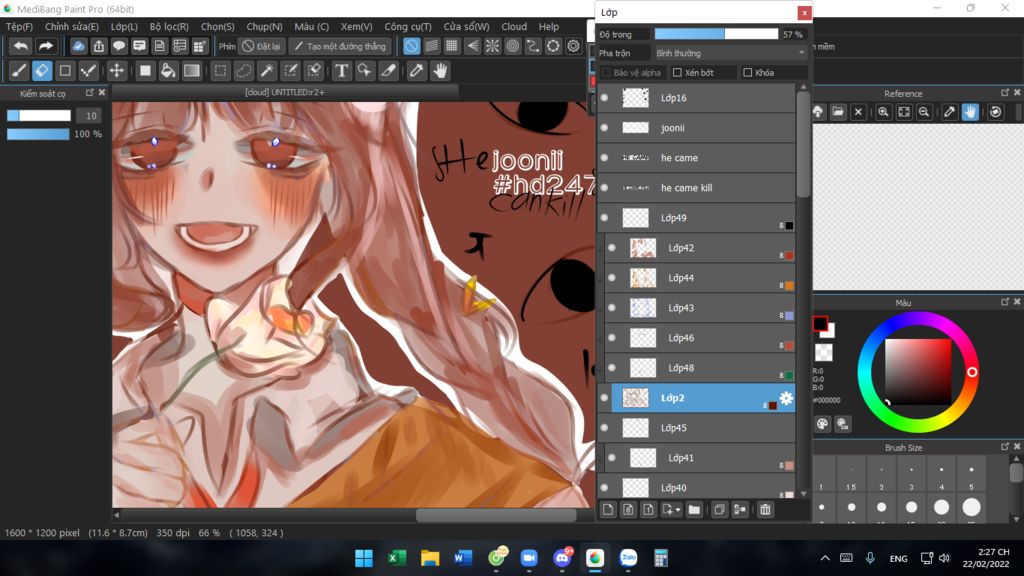Click the Đặt lại button
Image resolution: width=1024 pixels, height=576 pixels.
[x=261, y=46]
